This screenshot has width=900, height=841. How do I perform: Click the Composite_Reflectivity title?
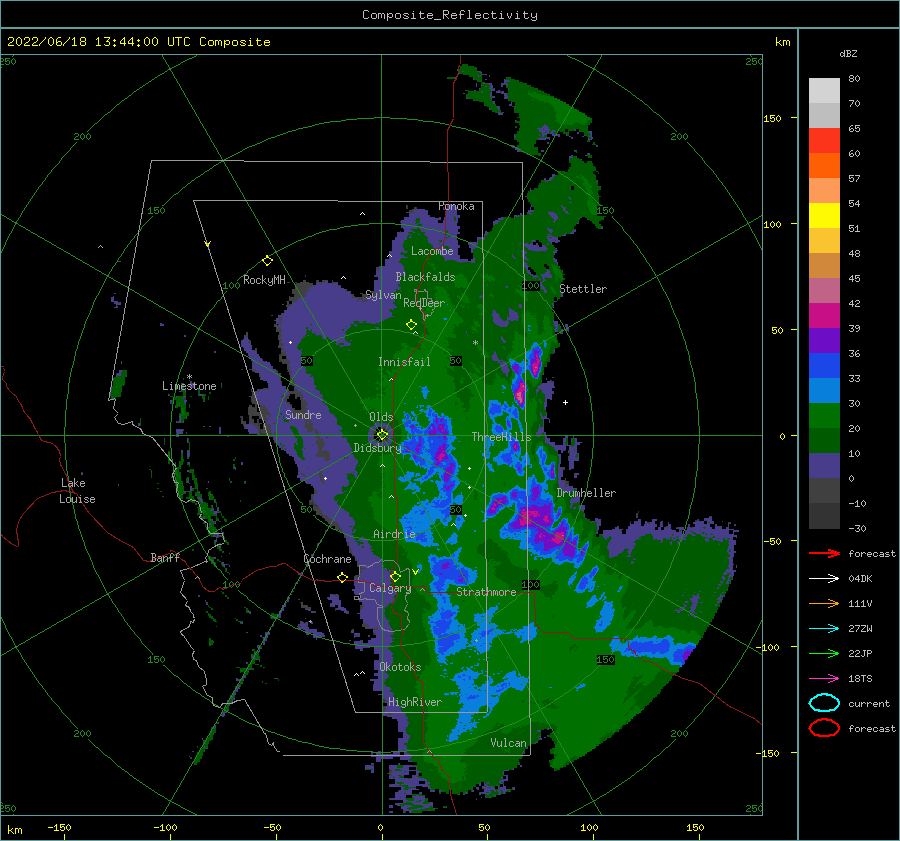450,15
